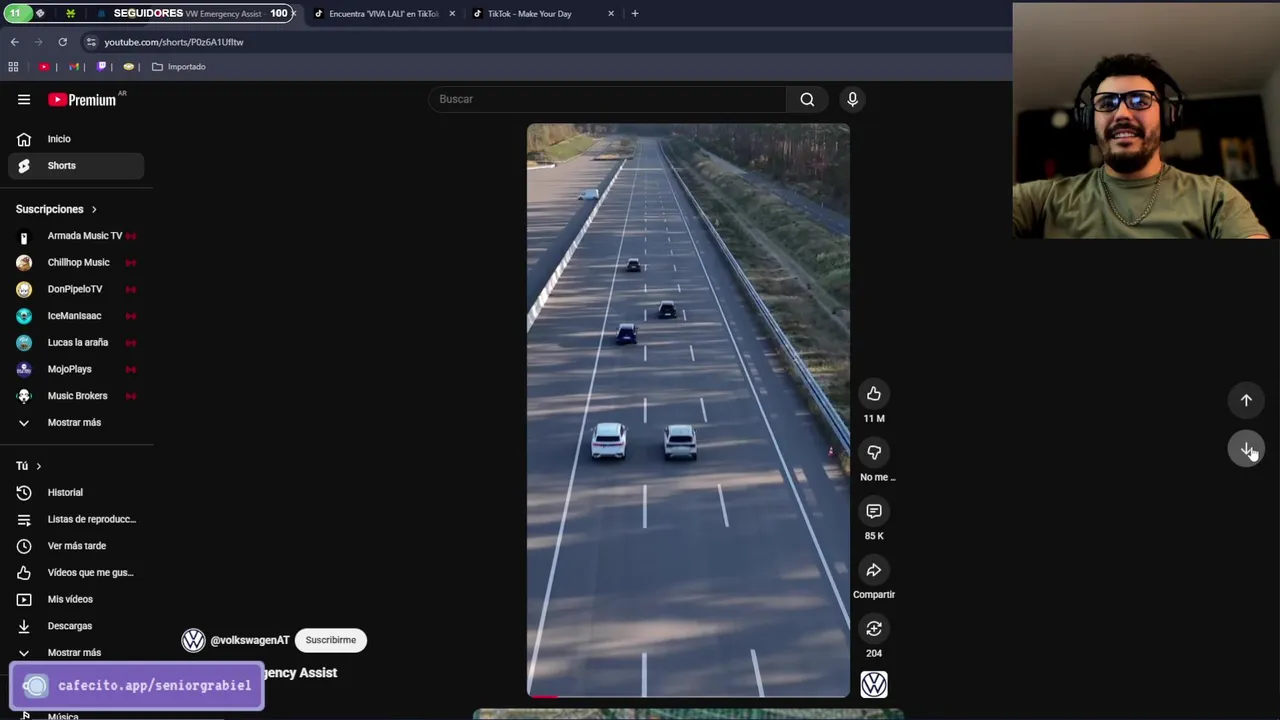Open MojoPlays subscription
Viewport: 1280px width, 720px height.
click(x=76, y=369)
